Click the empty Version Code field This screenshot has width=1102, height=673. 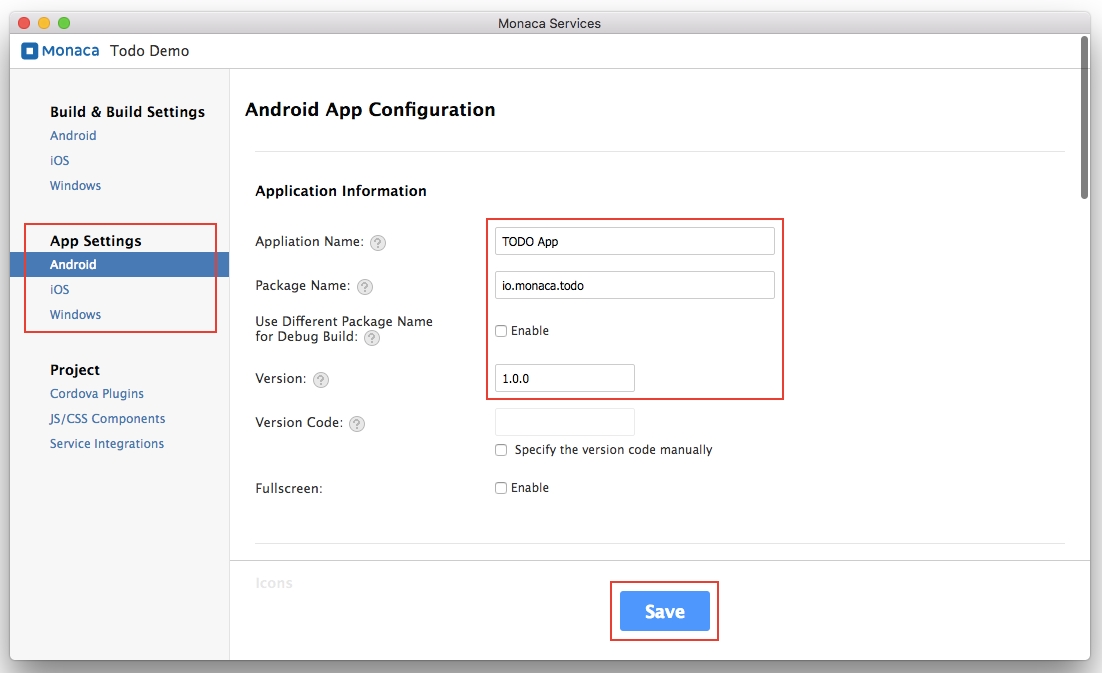(565, 422)
